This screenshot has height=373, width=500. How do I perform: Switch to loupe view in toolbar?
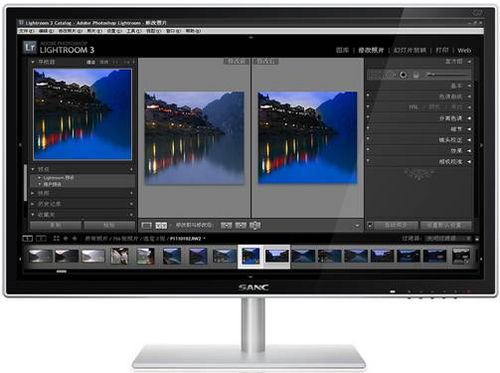tap(146, 226)
